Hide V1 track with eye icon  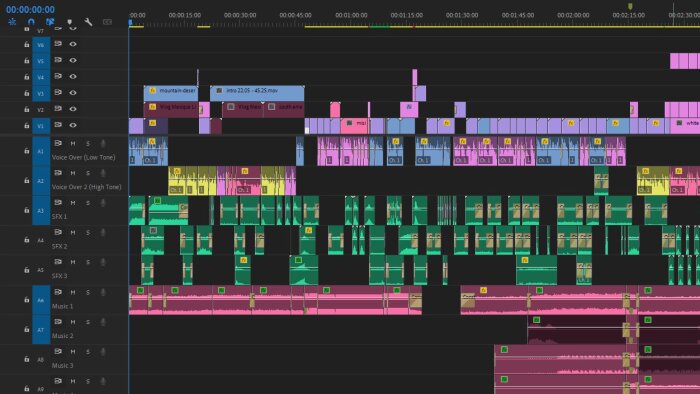pyautogui.click(x=73, y=125)
